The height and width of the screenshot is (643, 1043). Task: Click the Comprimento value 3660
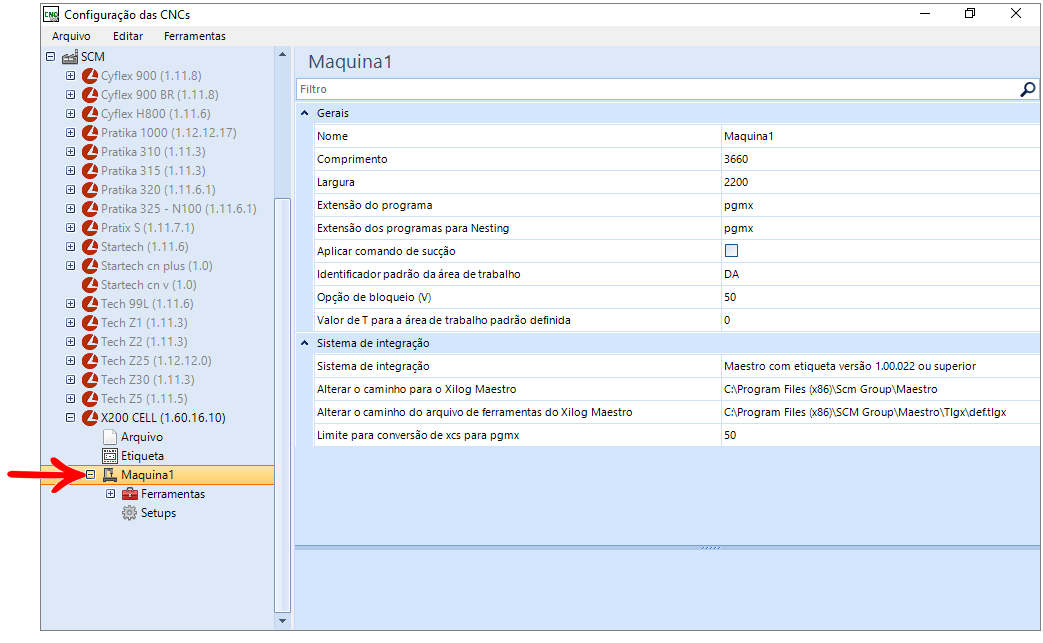(736, 159)
